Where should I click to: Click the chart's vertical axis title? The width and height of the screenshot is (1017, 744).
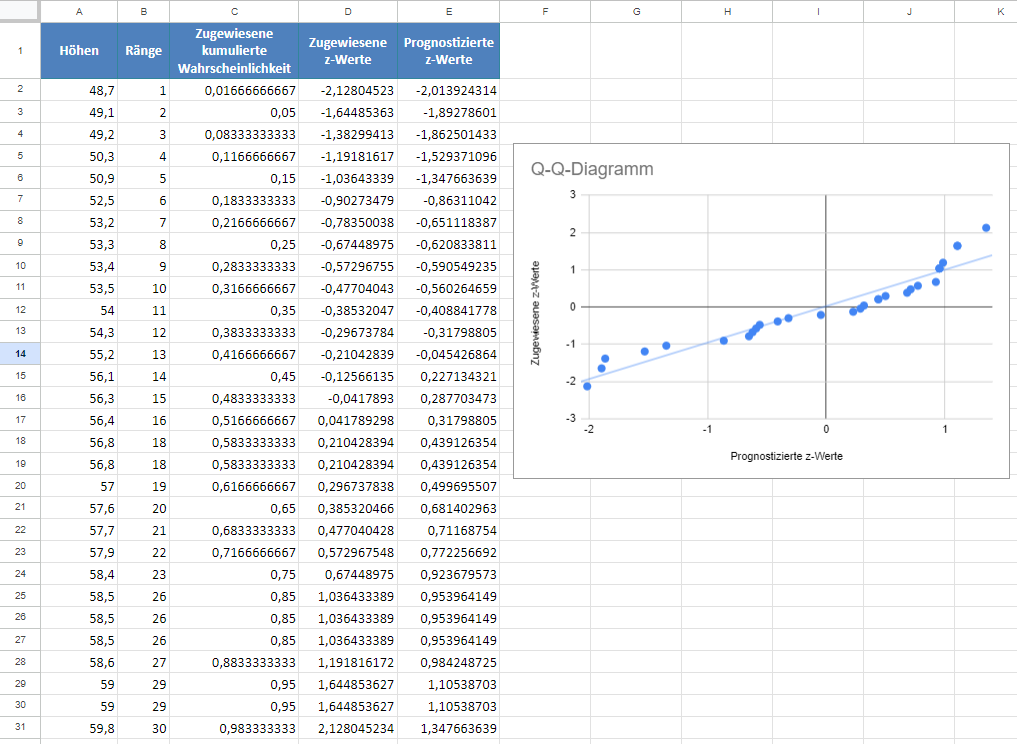click(x=535, y=313)
